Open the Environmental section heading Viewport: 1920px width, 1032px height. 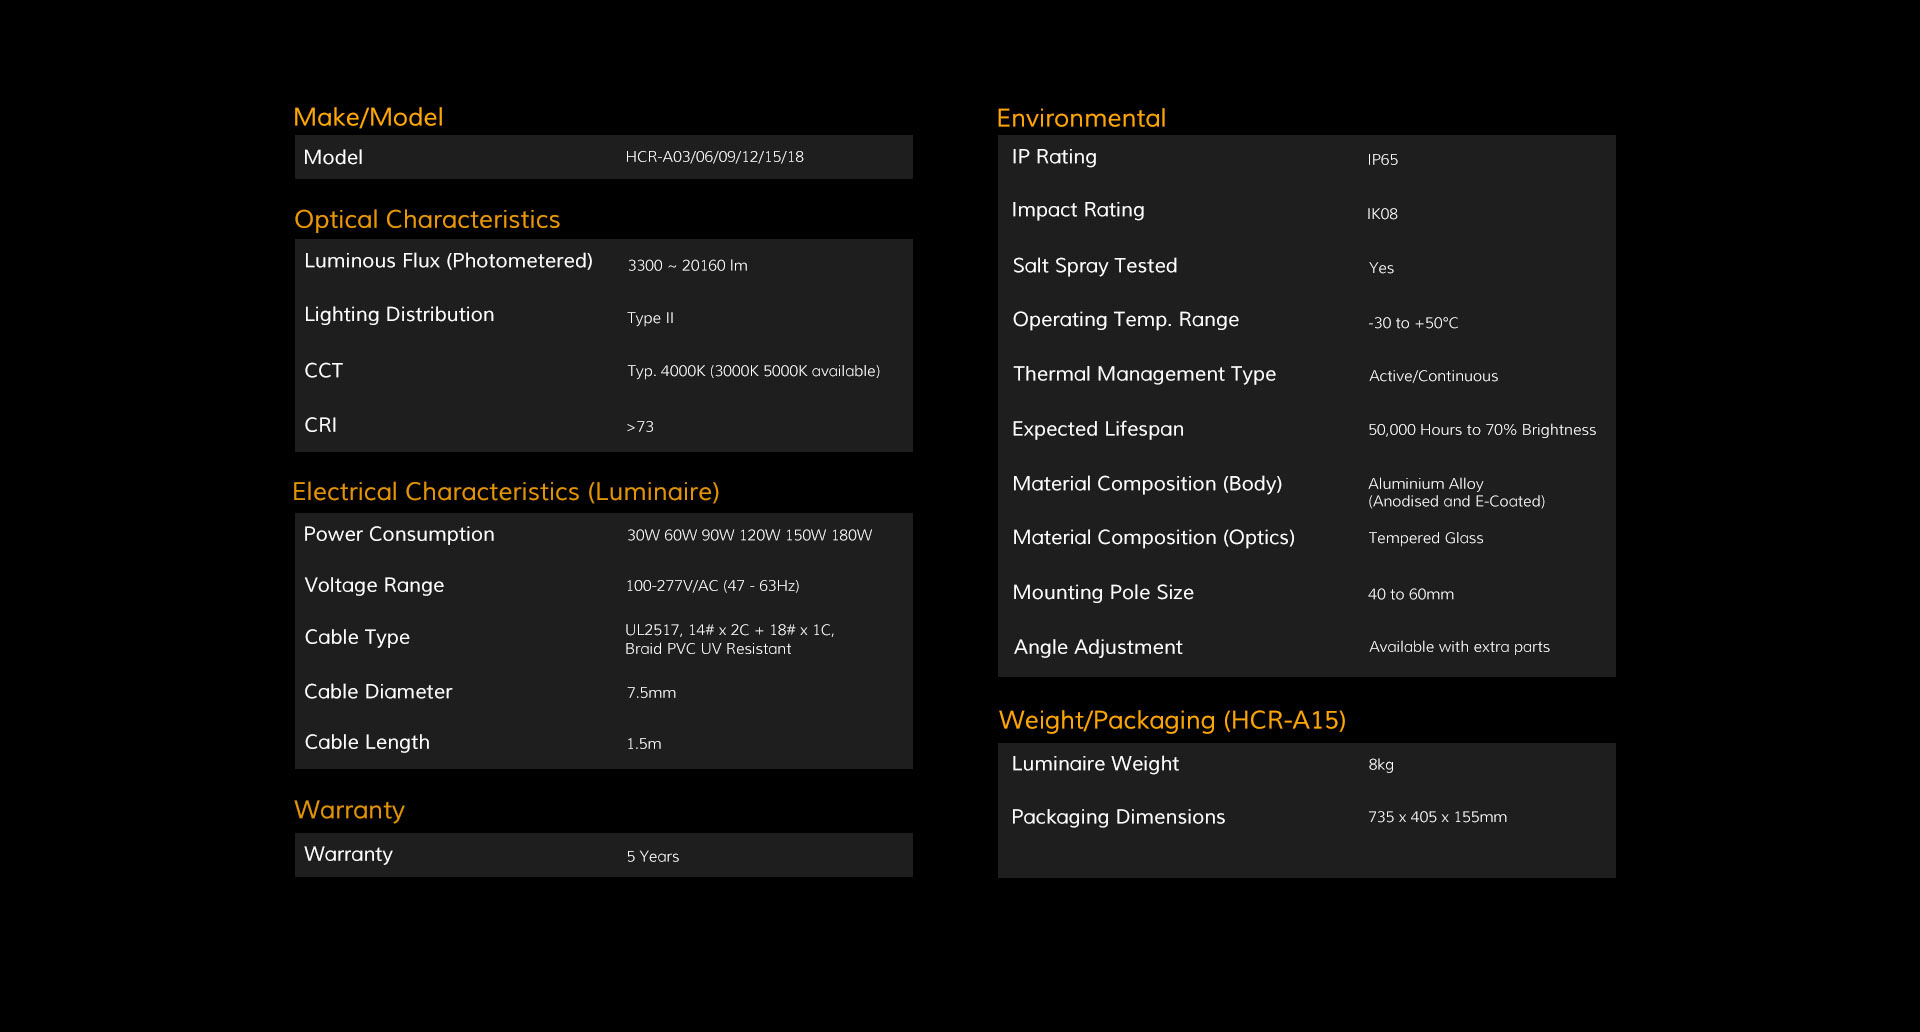1080,117
